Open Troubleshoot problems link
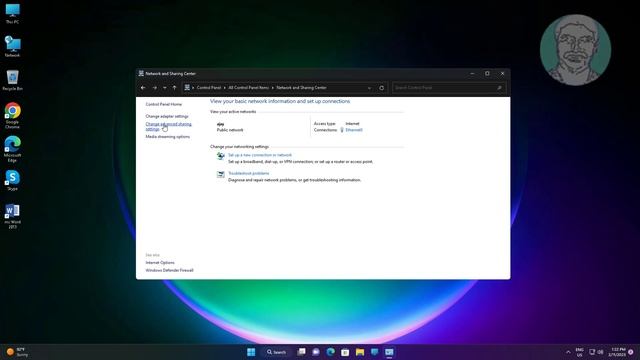This screenshot has width=640, height=360. pos(248,173)
